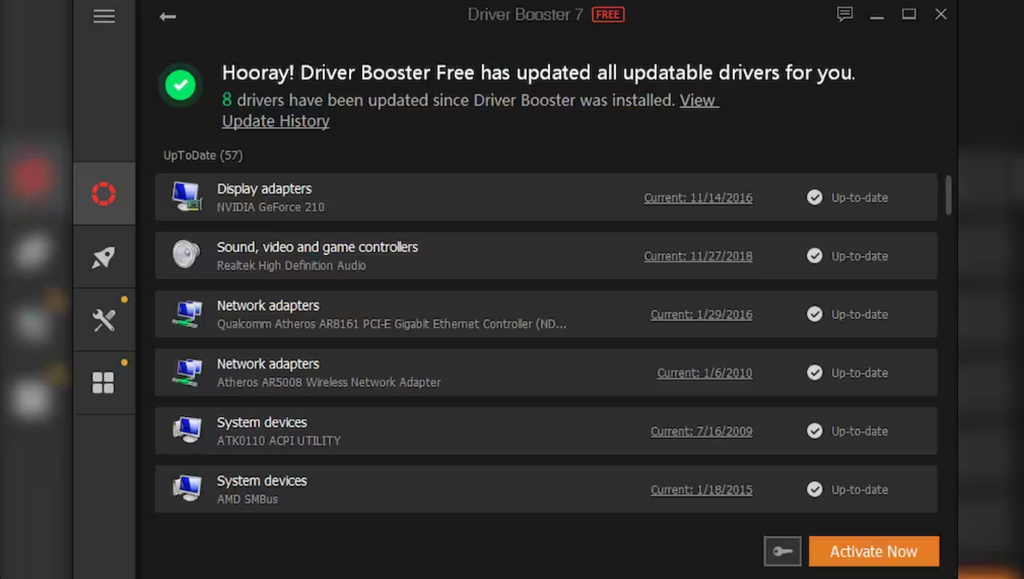1024x579 pixels.
Task: Click the audio device icon beside Realtek row
Action: coord(187,255)
